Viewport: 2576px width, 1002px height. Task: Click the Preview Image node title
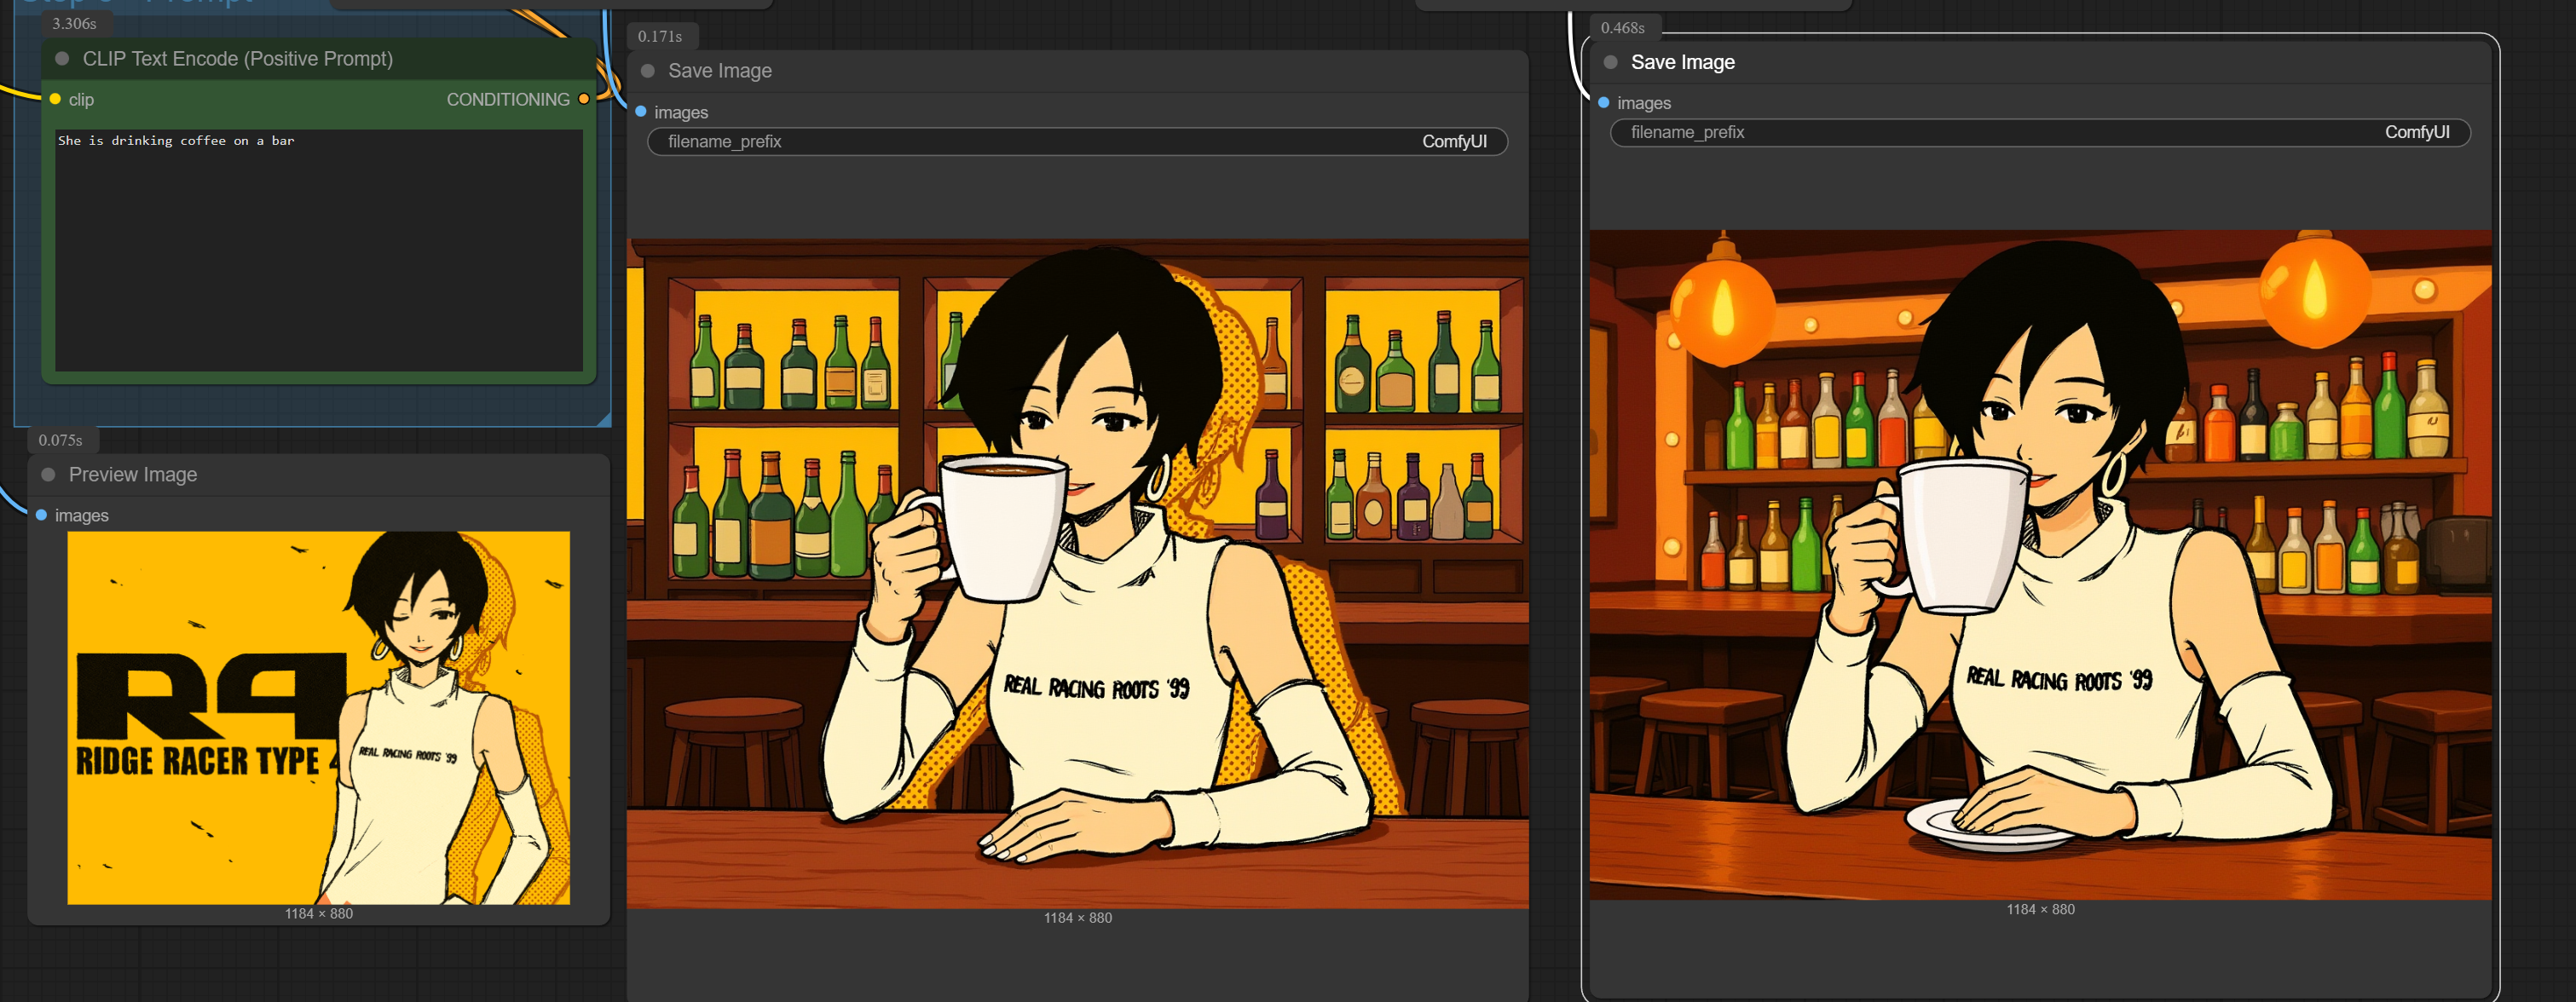click(133, 474)
